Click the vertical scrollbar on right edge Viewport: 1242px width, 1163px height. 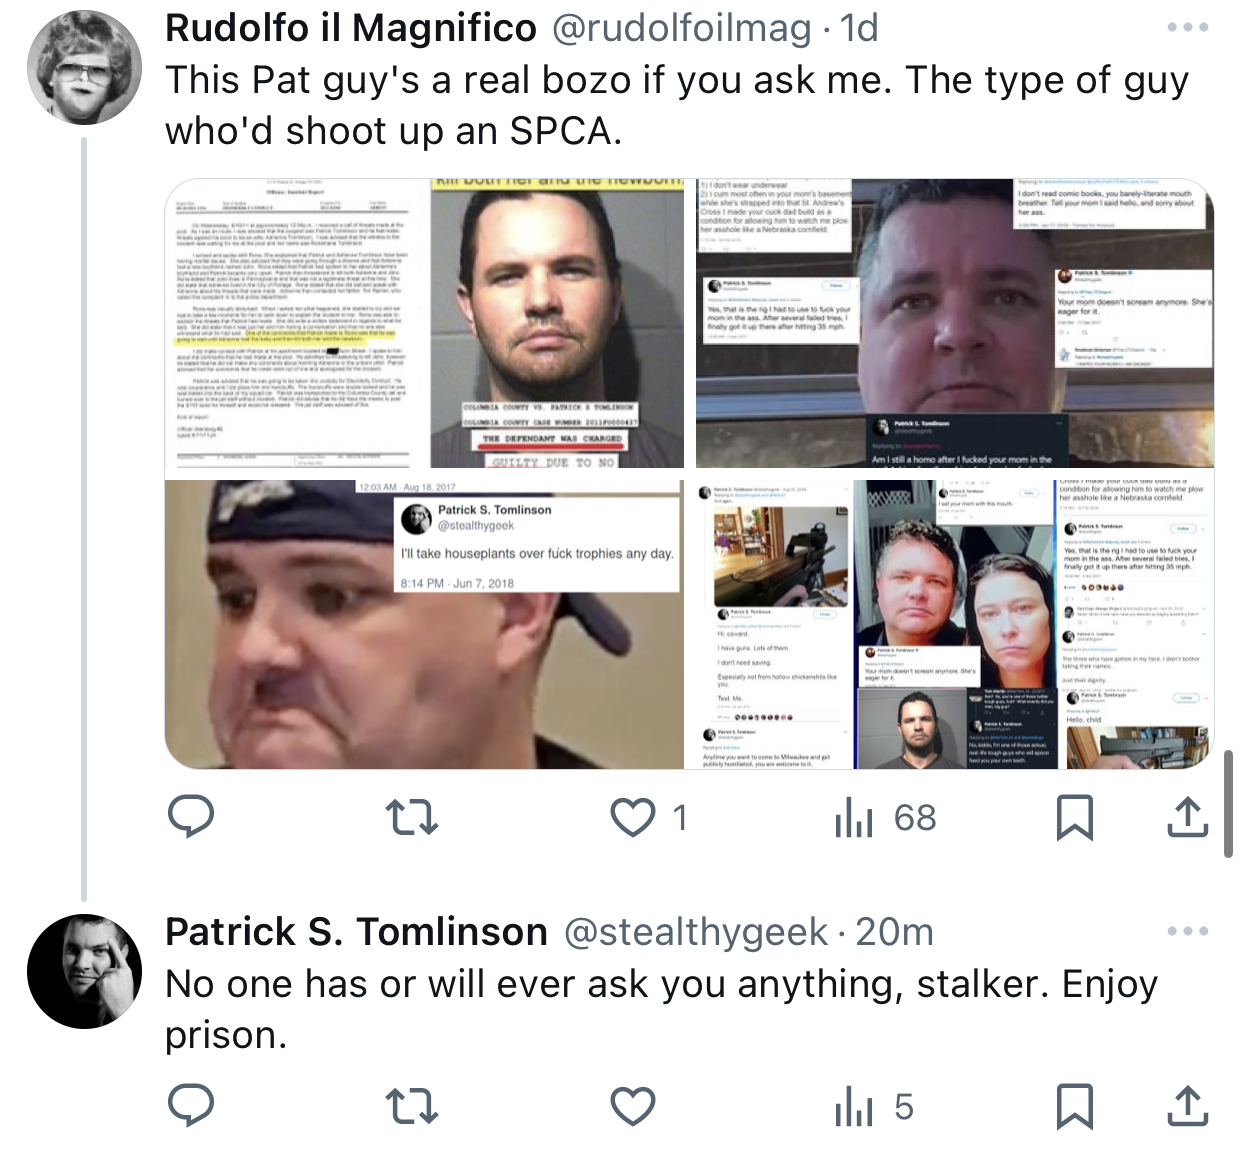[x=1228, y=804]
